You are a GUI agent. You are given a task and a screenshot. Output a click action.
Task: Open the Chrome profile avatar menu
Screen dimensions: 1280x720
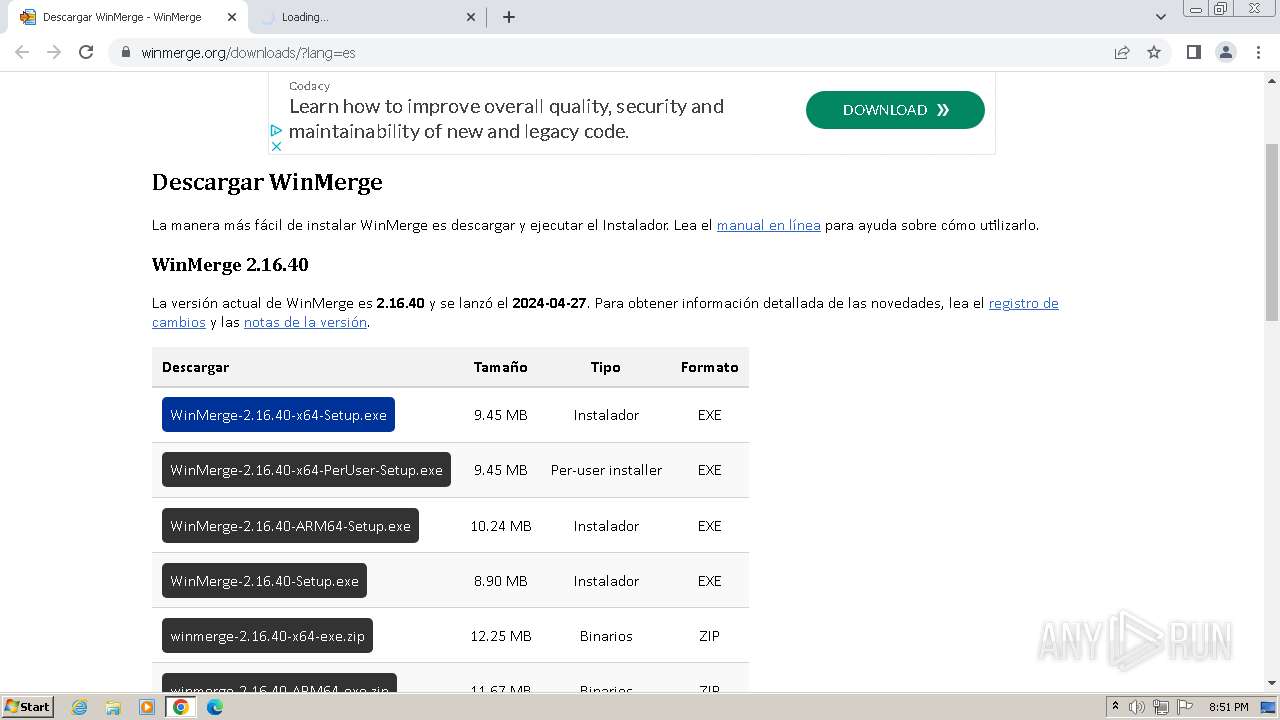tap(1226, 52)
